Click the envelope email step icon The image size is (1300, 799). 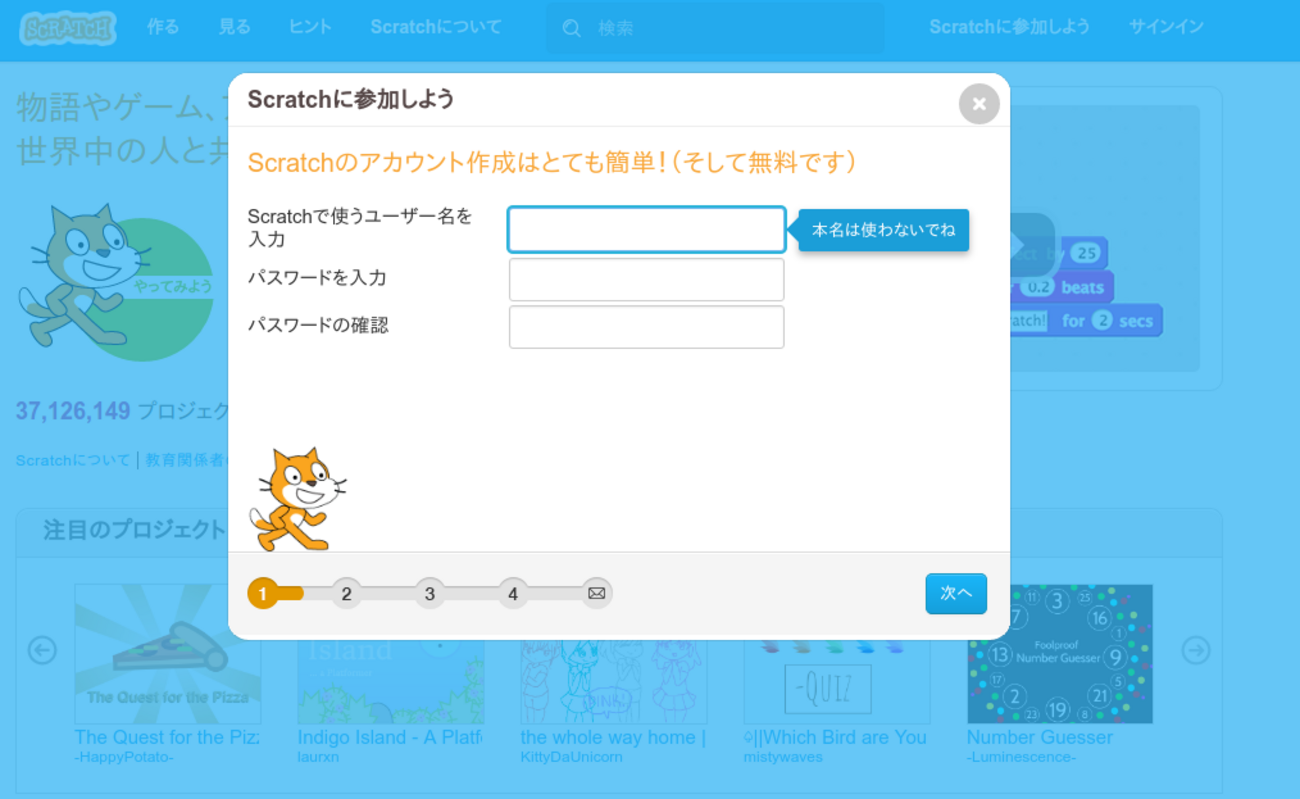(x=596, y=594)
